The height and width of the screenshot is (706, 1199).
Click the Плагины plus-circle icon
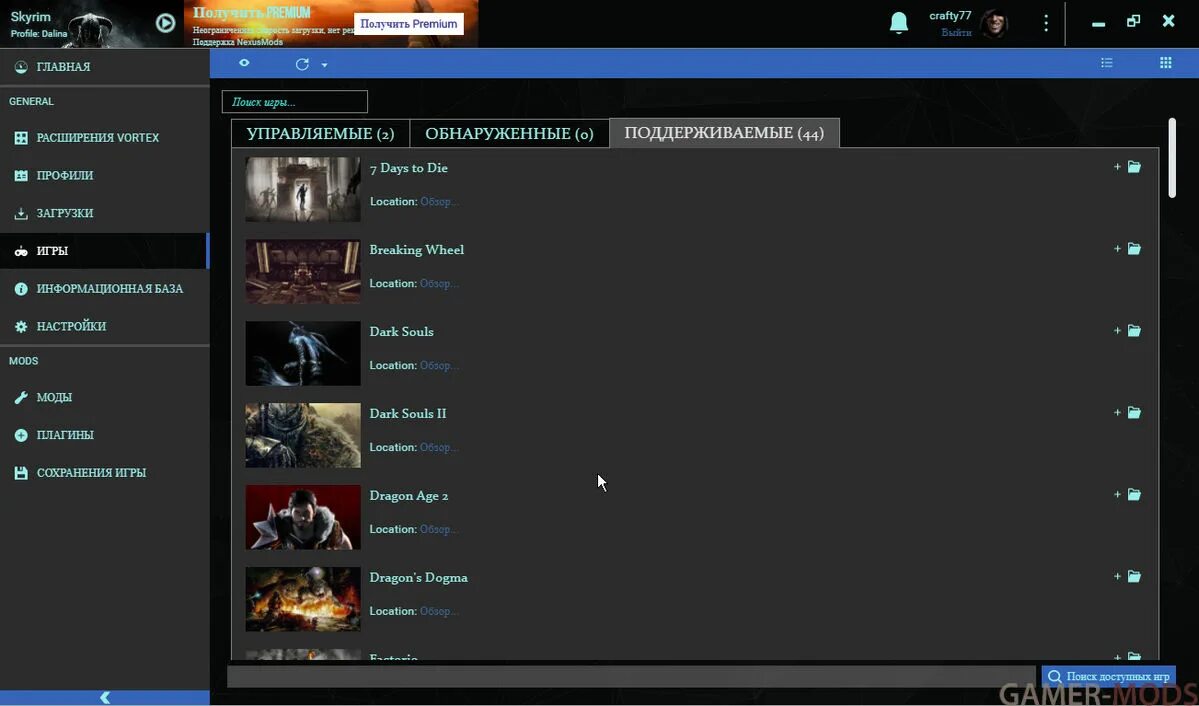21,435
